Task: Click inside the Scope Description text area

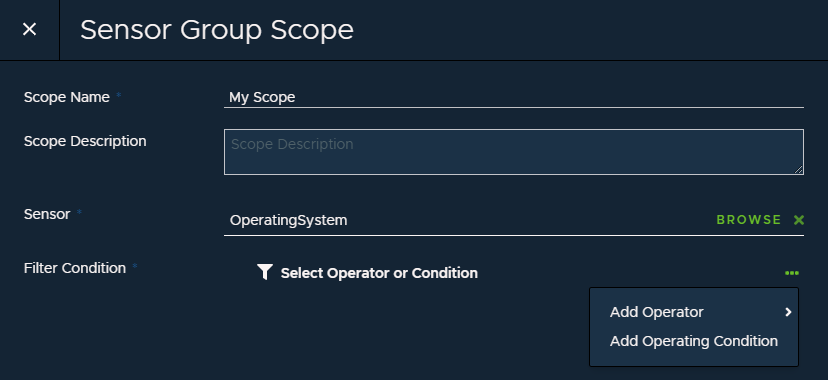Action: click(514, 152)
